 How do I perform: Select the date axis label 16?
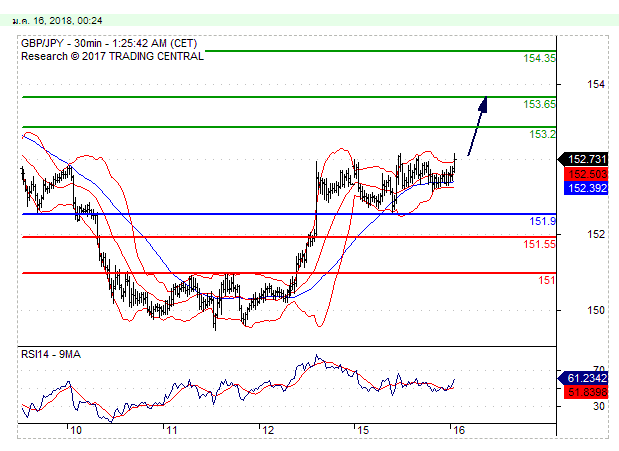click(x=459, y=430)
